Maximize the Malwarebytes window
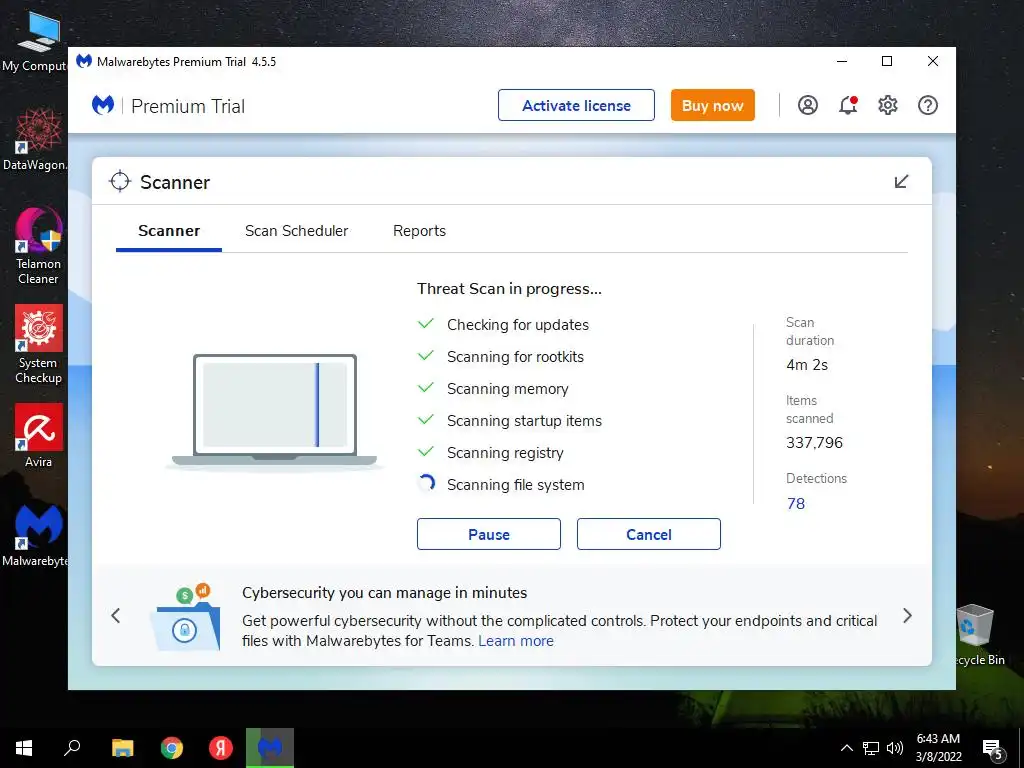The image size is (1024, 768). [887, 61]
